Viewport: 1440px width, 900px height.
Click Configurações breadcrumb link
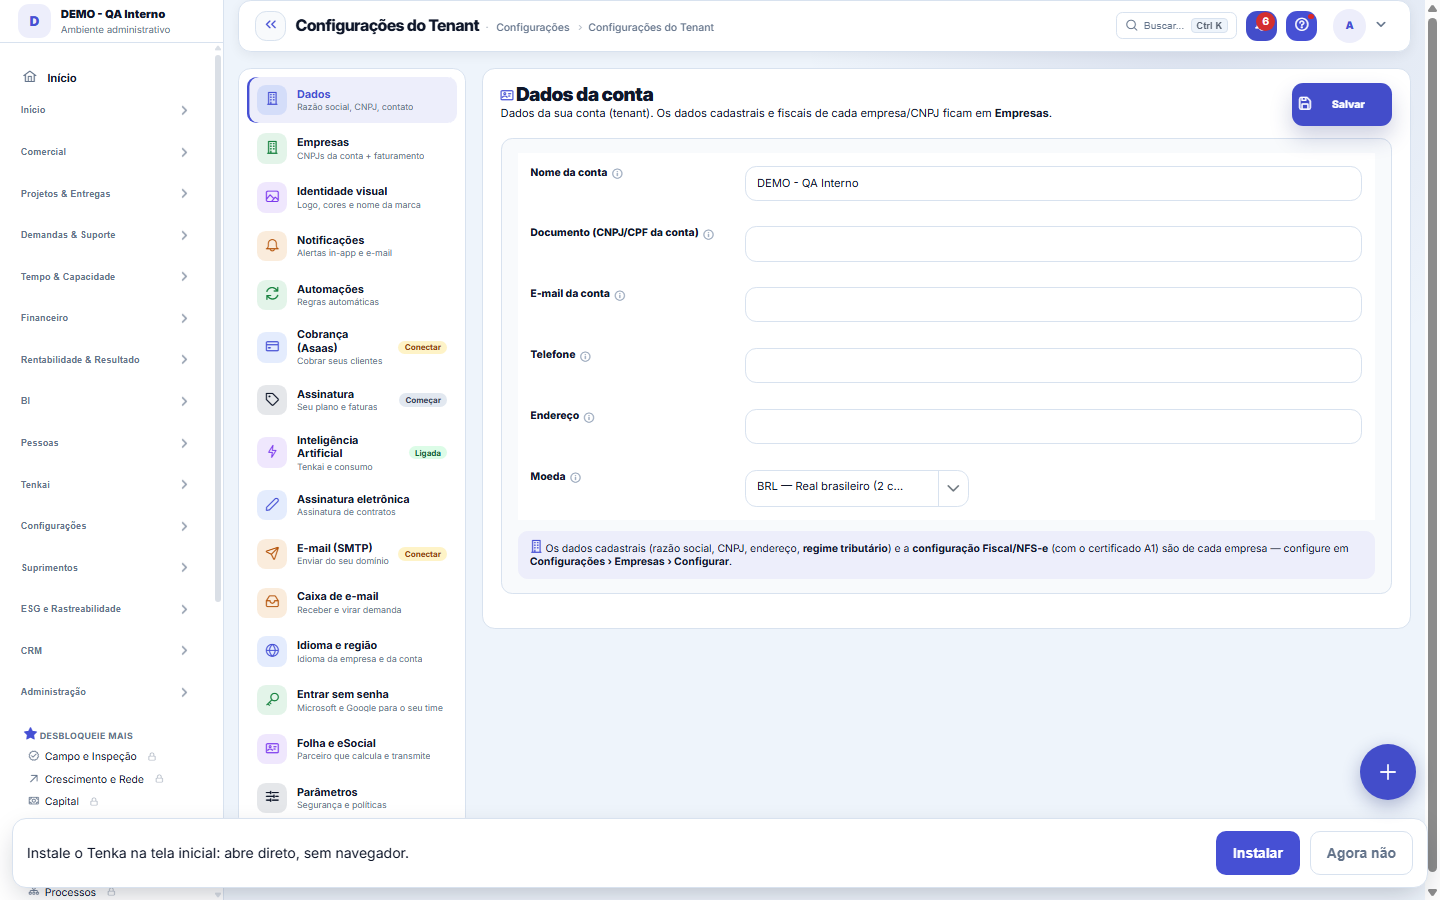[533, 27]
